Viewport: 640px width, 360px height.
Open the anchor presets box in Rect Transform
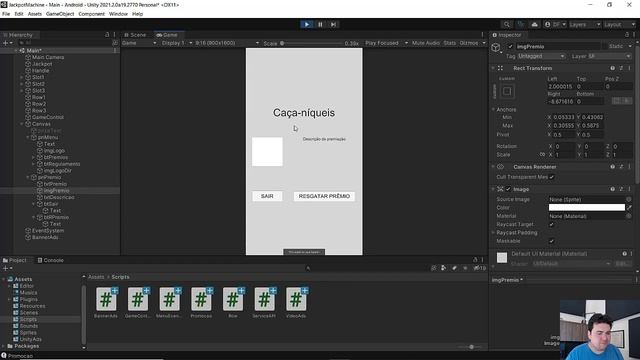pyautogui.click(x=507, y=91)
